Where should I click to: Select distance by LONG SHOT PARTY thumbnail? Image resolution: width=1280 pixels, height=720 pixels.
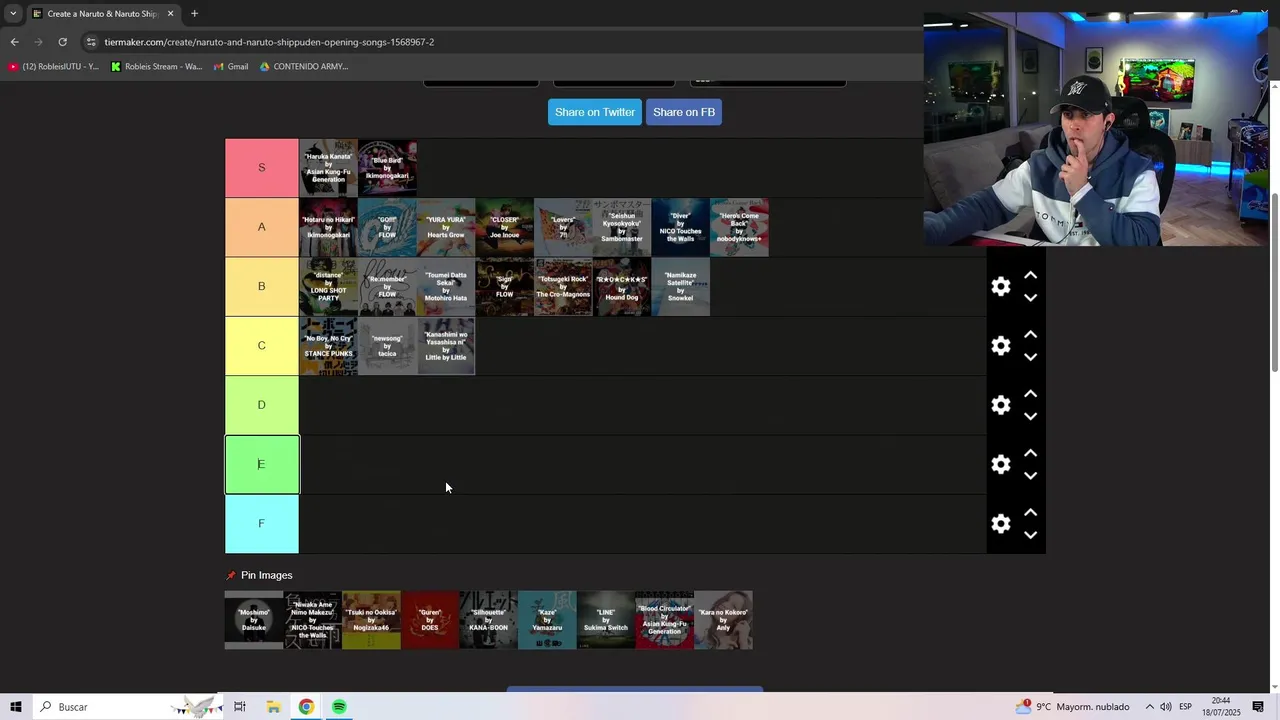point(328,287)
